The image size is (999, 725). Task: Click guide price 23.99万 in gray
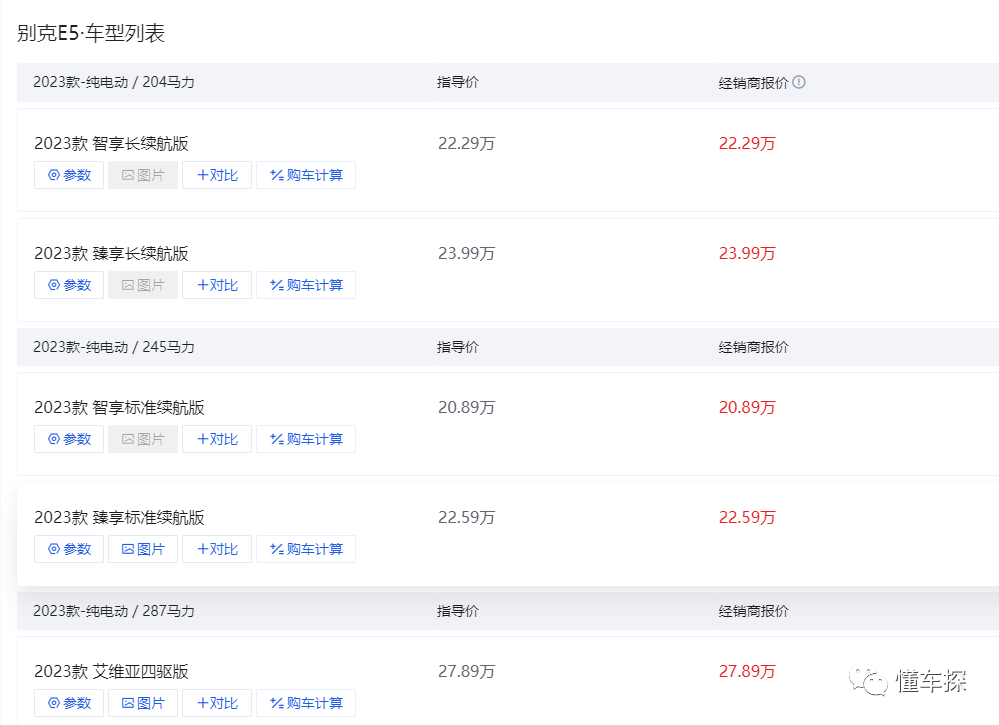pyautogui.click(x=466, y=254)
